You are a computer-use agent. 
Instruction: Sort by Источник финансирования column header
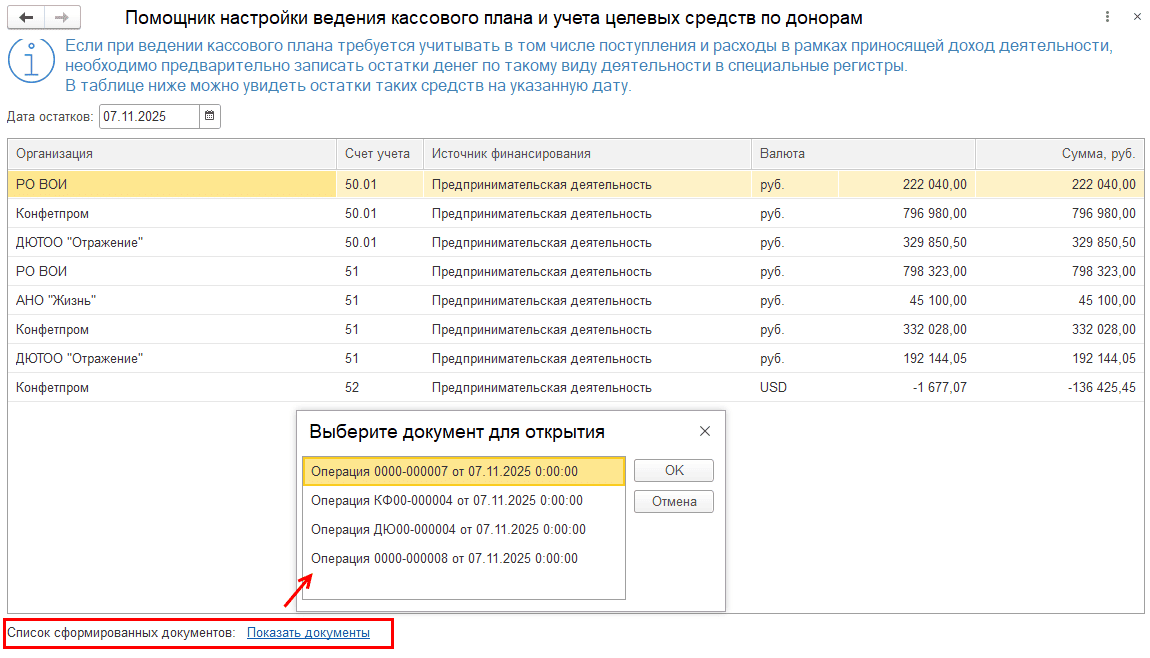586,154
